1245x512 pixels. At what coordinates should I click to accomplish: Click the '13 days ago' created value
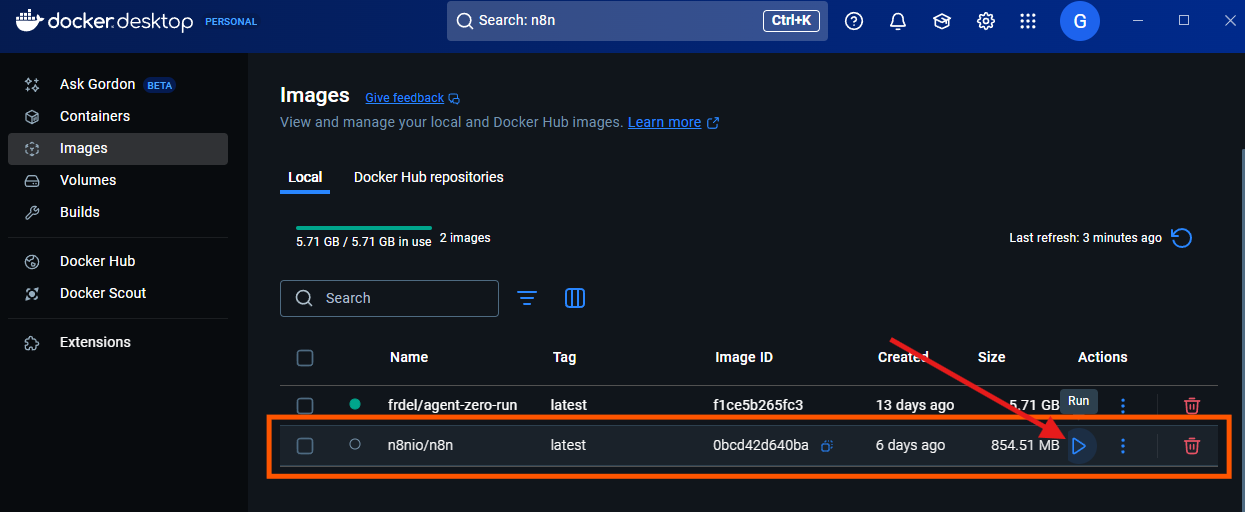[x=914, y=405]
